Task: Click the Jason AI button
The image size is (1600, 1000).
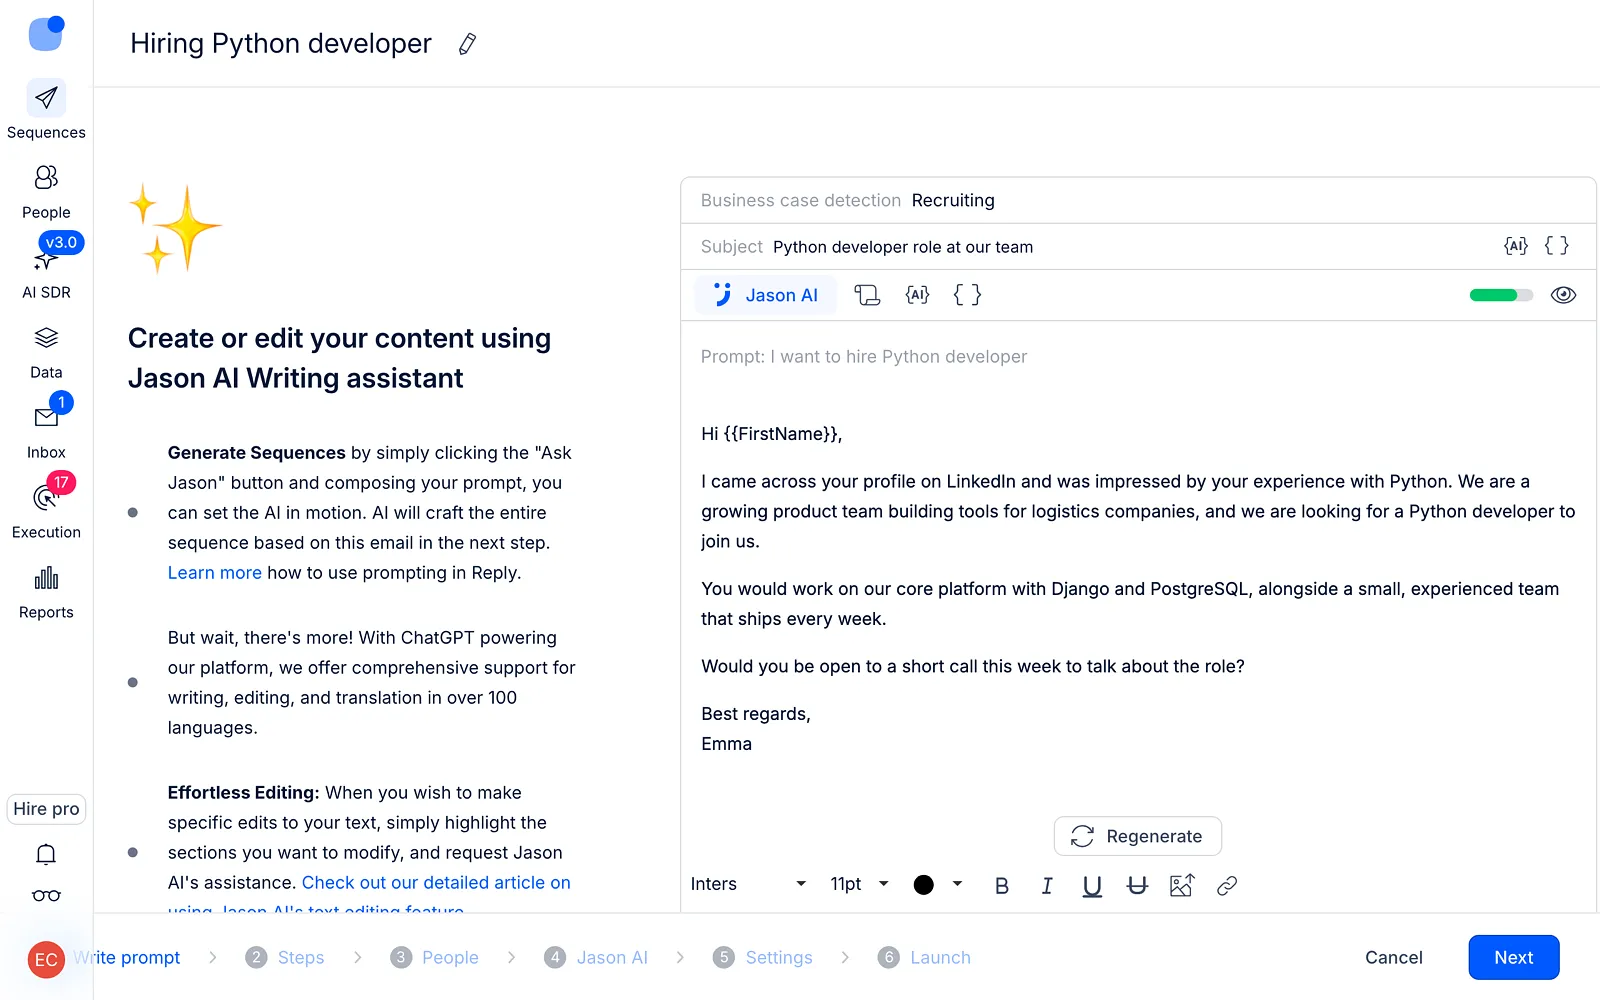Action: 765,295
